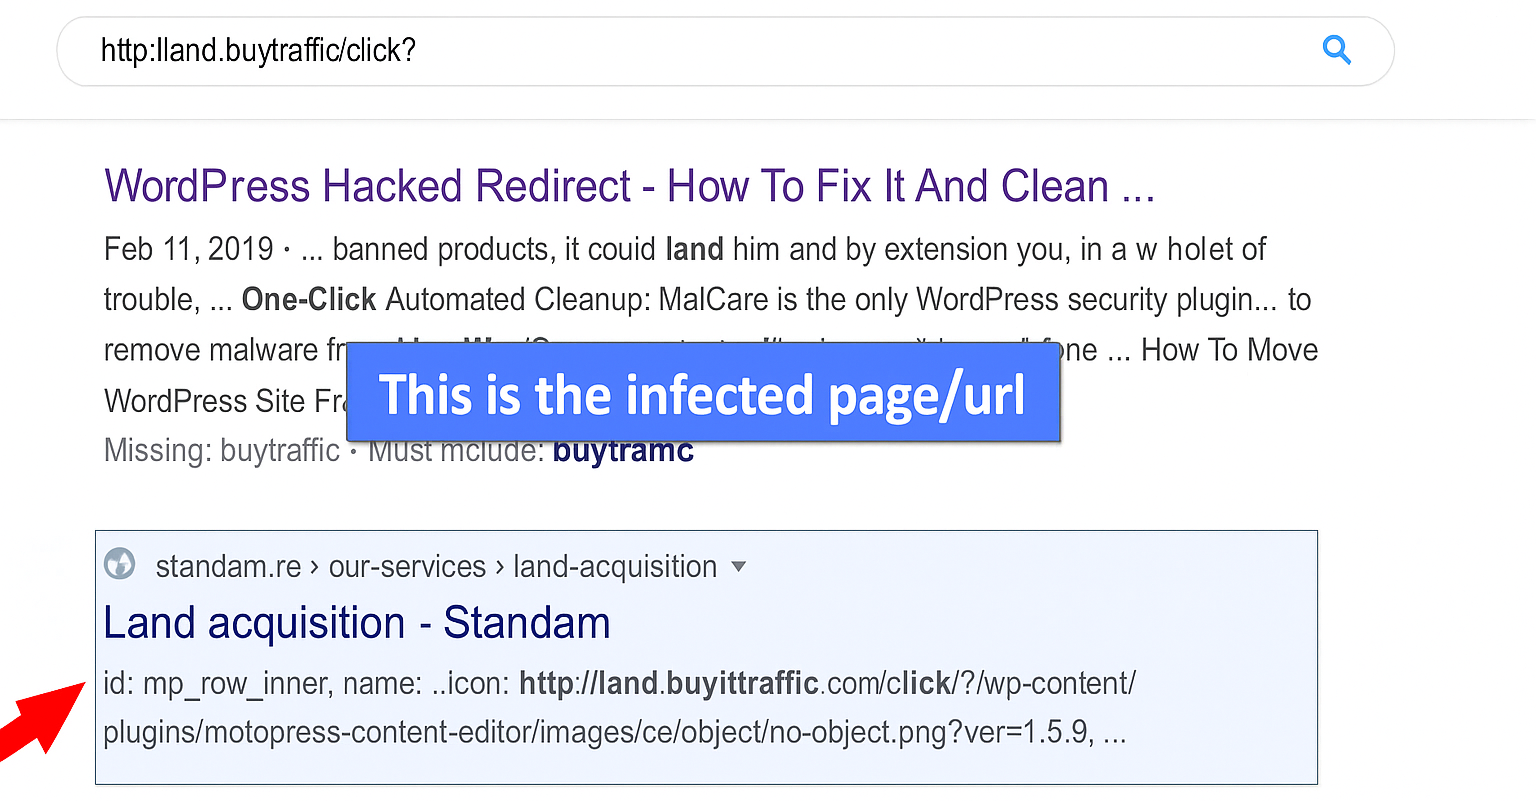
Task: Click the bold buytraffic Must include link
Action: (623, 451)
